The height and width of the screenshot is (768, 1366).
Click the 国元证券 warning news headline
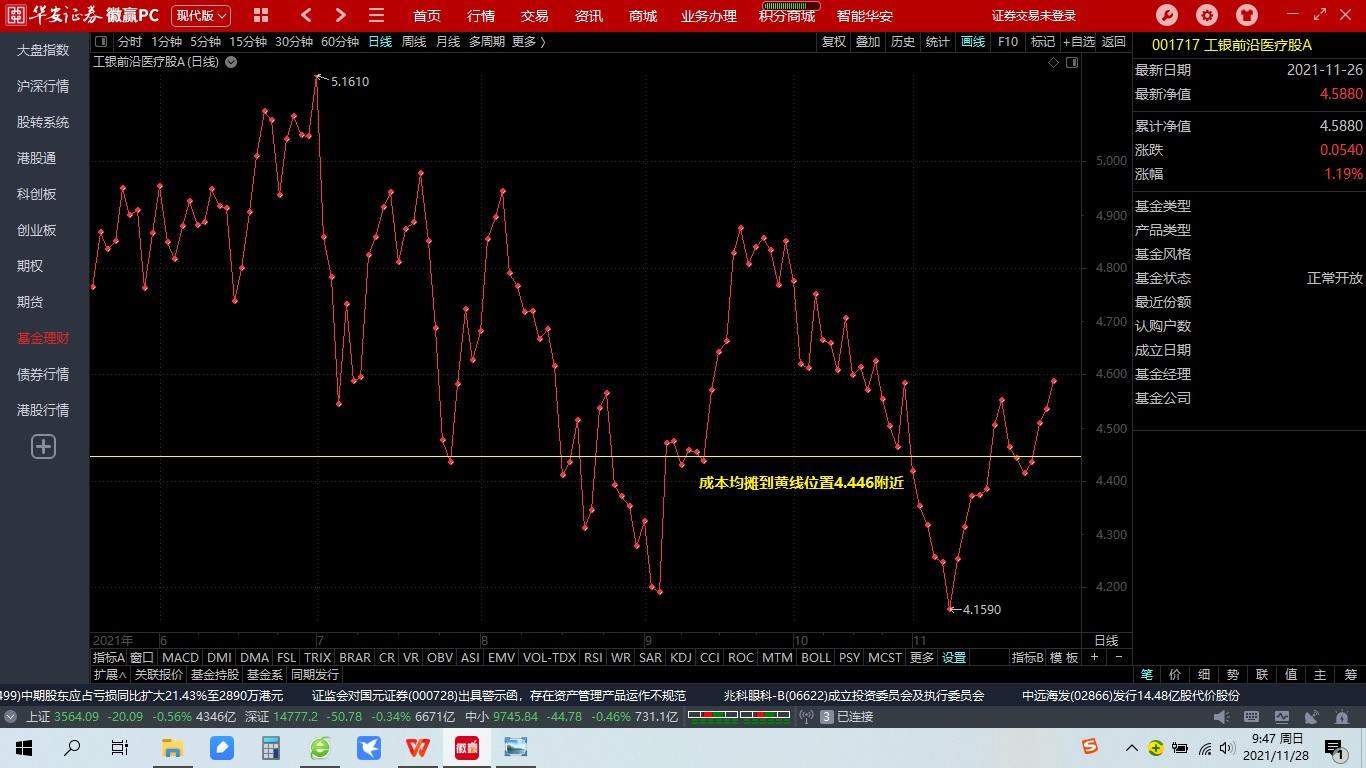pos(499,695)
